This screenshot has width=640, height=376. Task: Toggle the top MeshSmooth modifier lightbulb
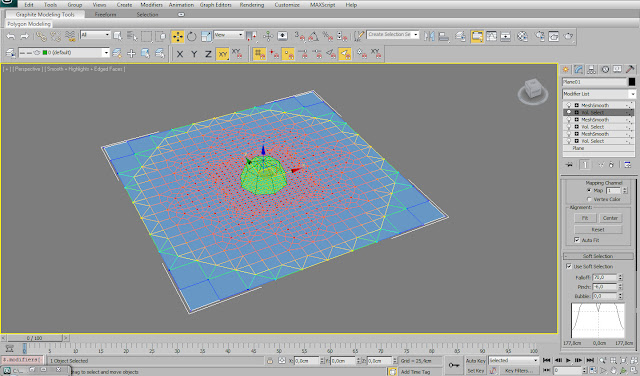coord(568,105)
